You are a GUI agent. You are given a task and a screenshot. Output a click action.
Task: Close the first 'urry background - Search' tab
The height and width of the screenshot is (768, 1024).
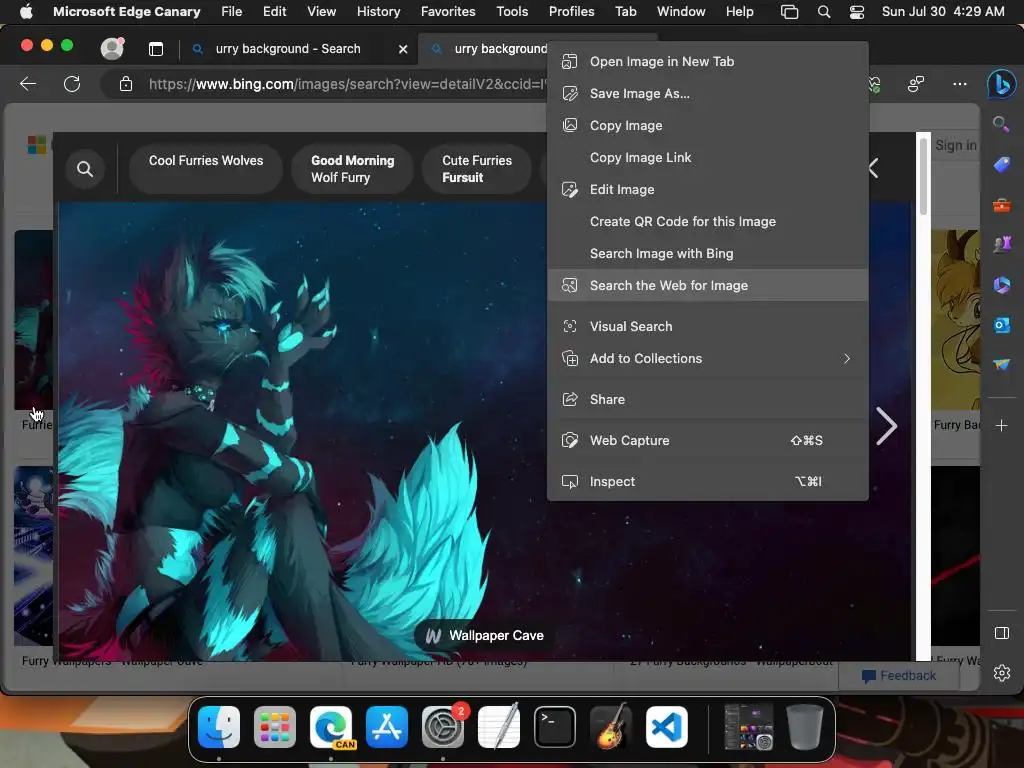403,49
